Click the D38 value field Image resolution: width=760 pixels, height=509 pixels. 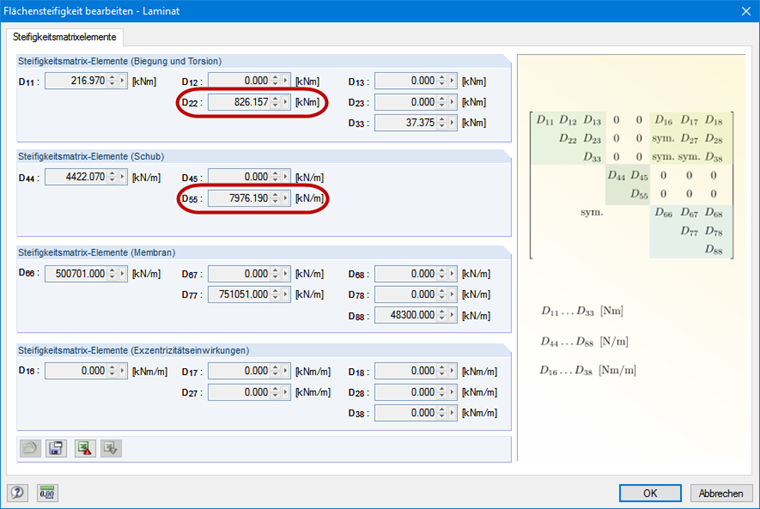[406, 413]
